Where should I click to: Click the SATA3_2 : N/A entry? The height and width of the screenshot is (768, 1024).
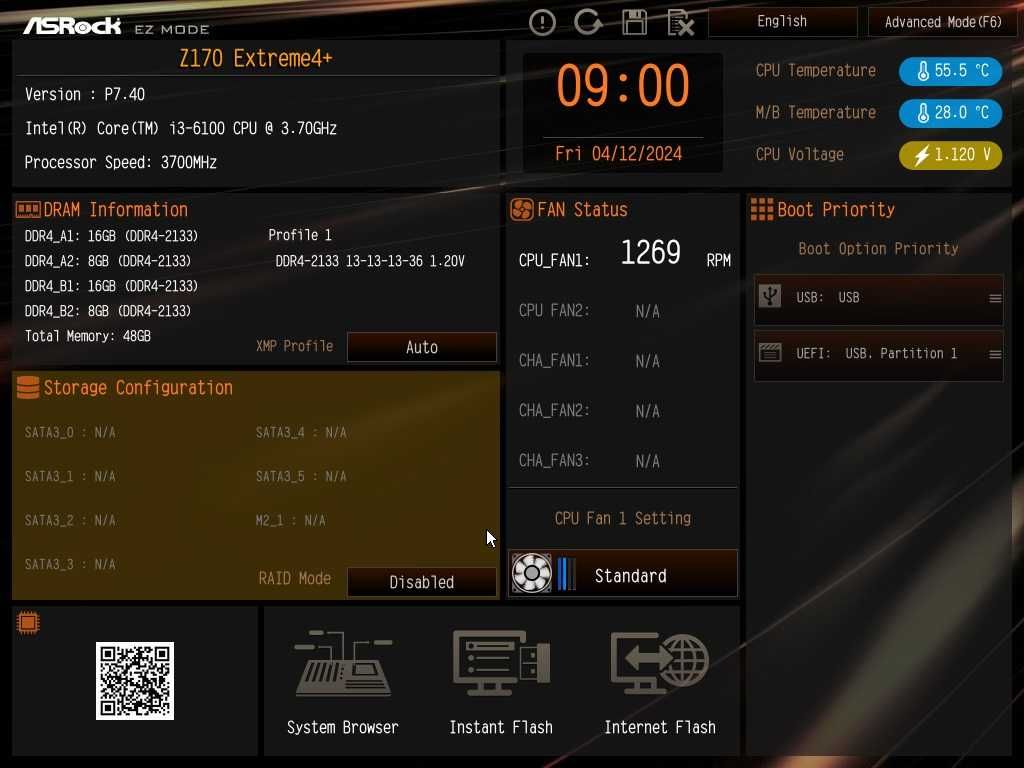coord(70,520)
